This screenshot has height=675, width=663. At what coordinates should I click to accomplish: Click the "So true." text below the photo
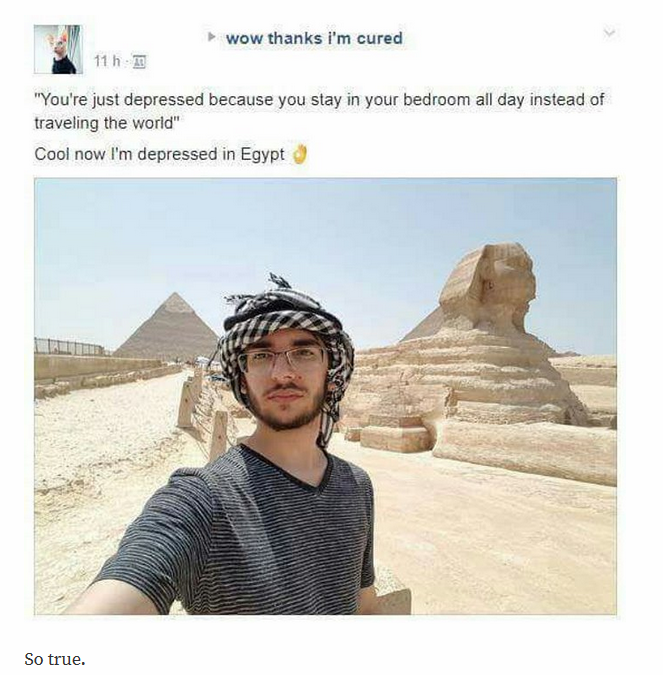pos(55,659)
